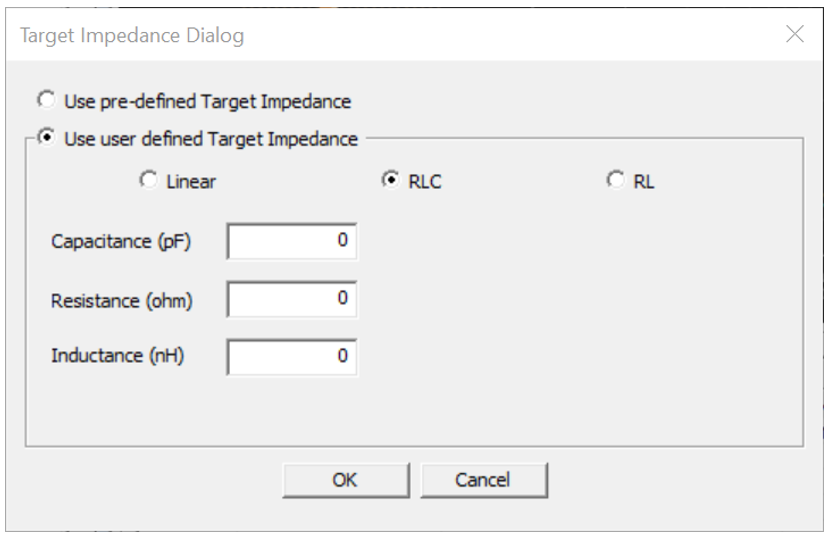Viewport: 829px width, 541px height.
Task: Click the Capacitance (pF) label text
Action: [120, 241]
